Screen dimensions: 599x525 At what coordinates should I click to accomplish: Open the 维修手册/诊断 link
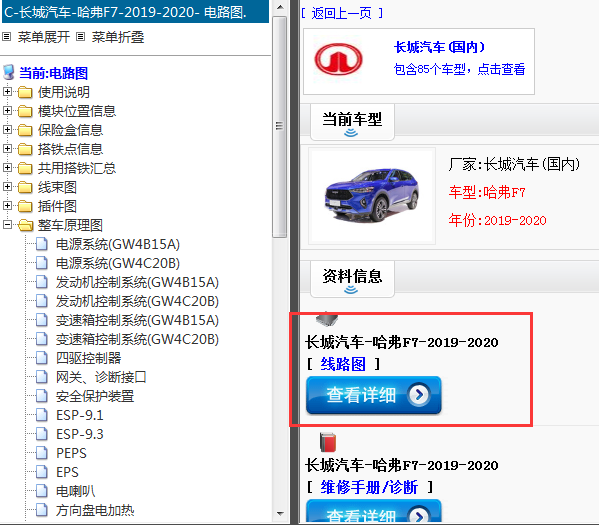[369, 487]
